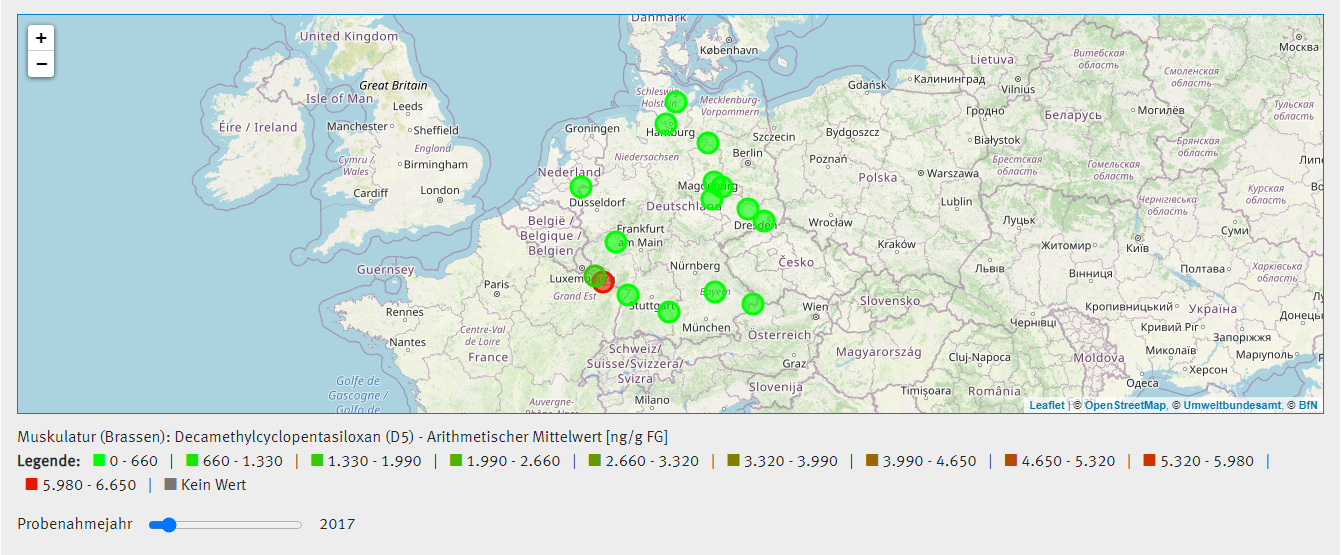Click the marker at Frankfurt am Main
1342x555 pixels.
[x=616, y=242]
